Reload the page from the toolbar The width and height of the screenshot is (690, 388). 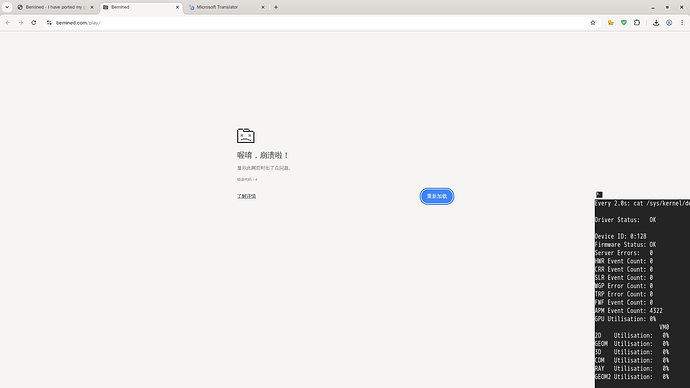tap(33, 22)
